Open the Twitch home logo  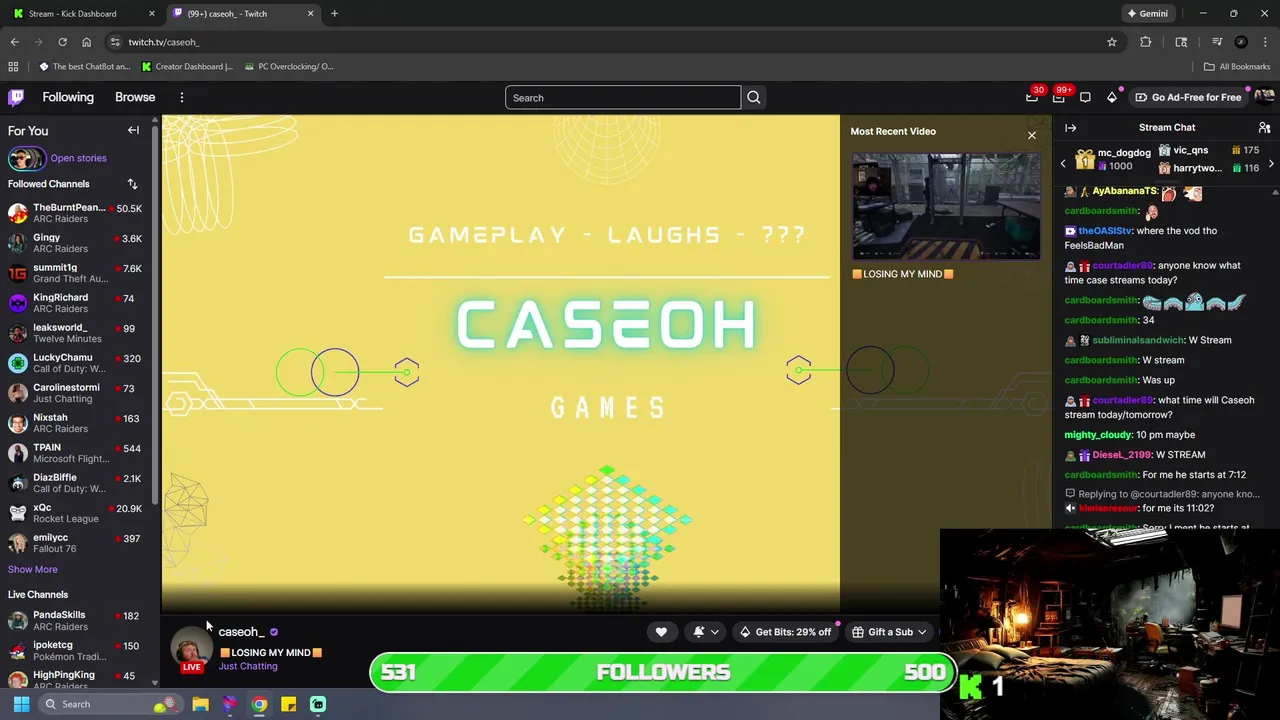(x=16, y=97)
